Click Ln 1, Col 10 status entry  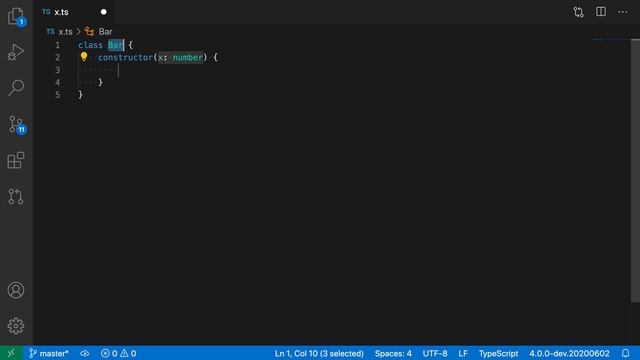coord(319,353)
